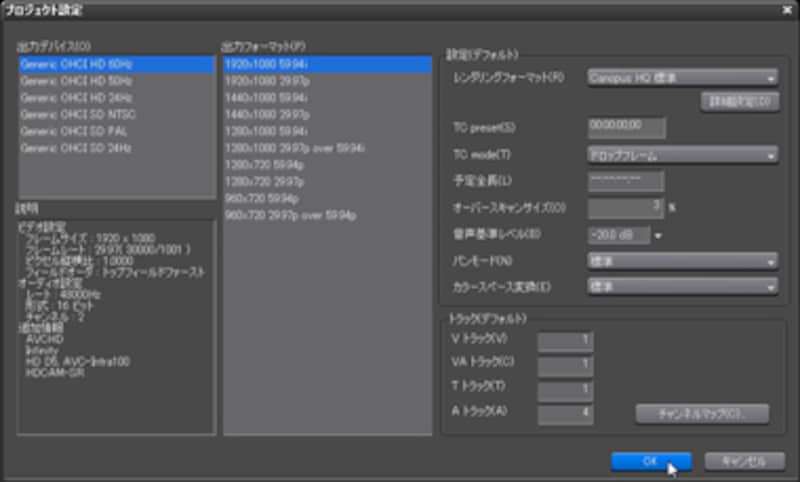The image size is (800, 482).
Task: Select Generic OHCI HD 24Hz device
Action: [x=117, y=98]
